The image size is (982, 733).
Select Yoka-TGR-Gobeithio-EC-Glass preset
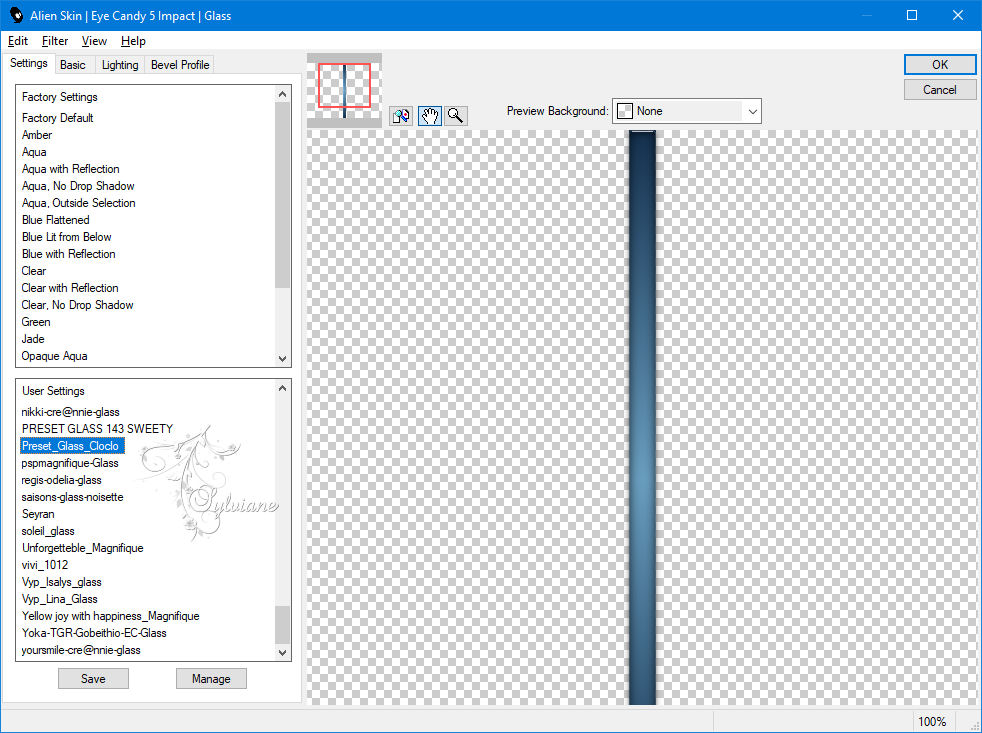(x=94, y=633)
